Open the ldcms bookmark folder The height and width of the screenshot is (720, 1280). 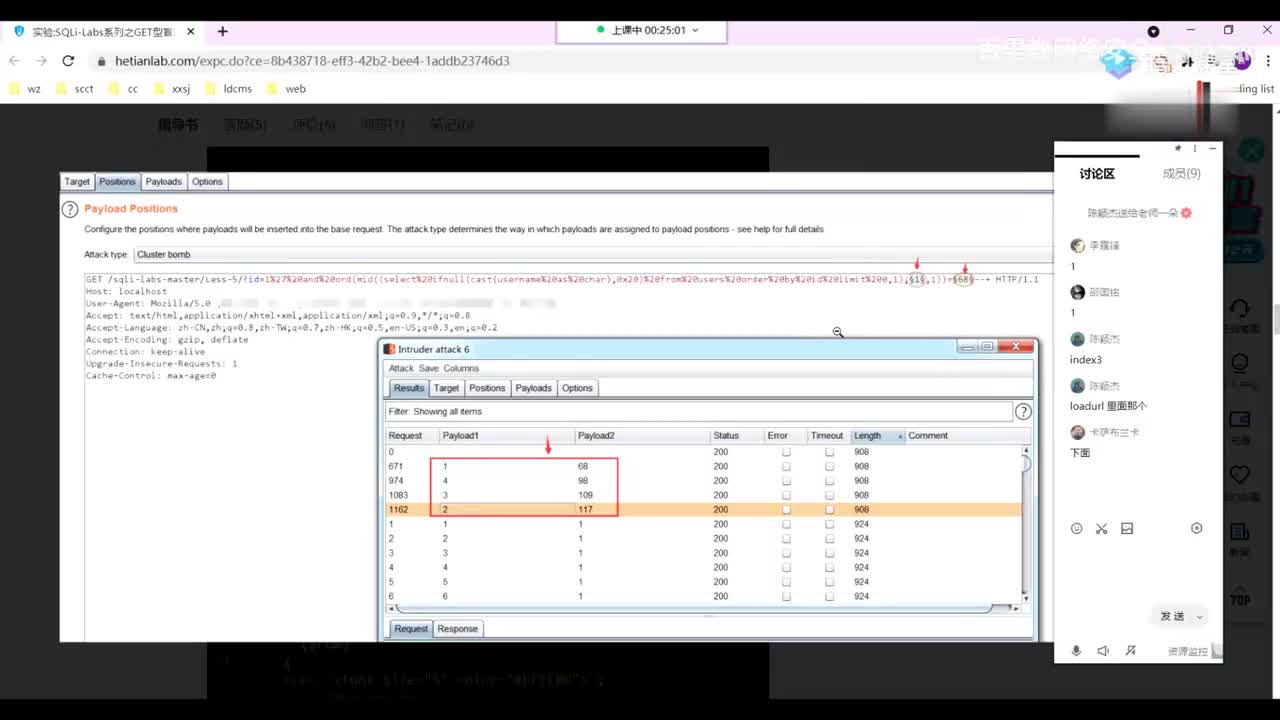228,89
